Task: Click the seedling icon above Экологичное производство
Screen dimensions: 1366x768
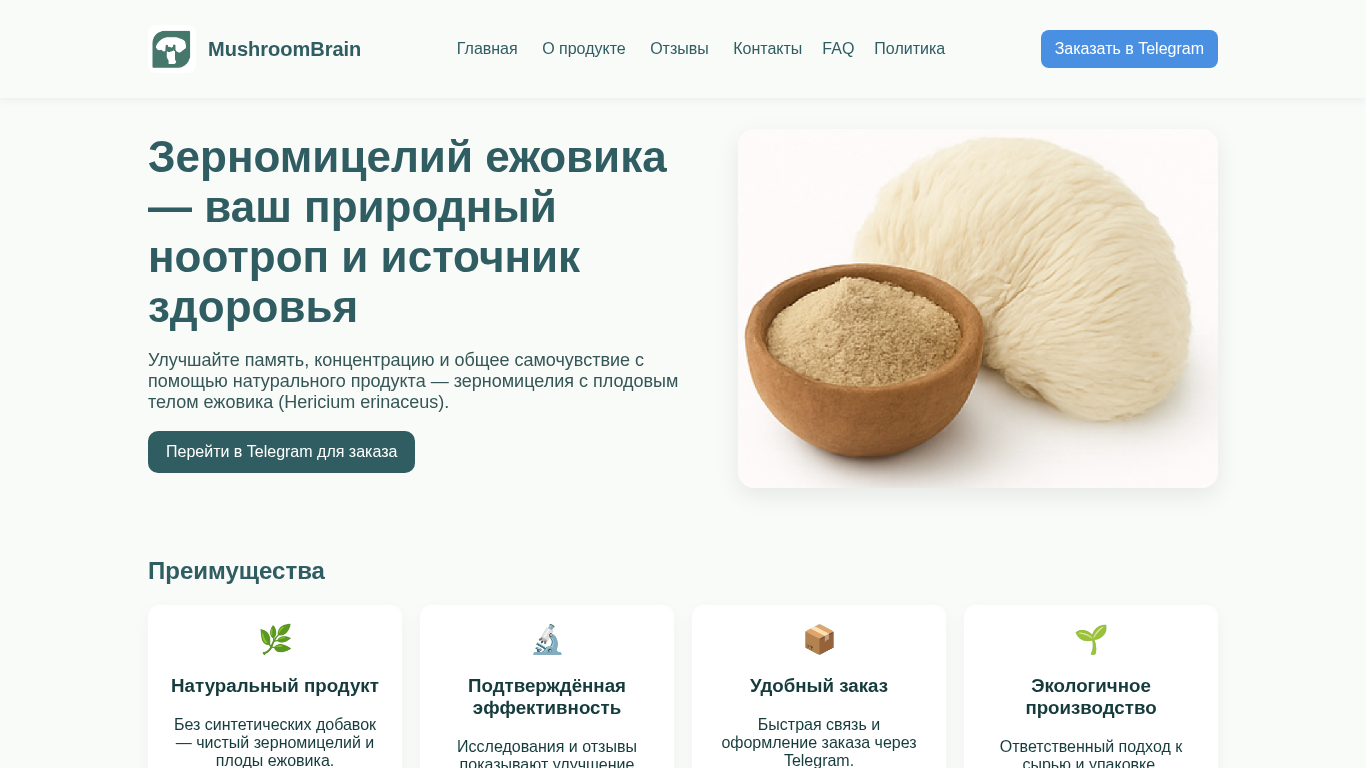Action: pos(1091,639)
